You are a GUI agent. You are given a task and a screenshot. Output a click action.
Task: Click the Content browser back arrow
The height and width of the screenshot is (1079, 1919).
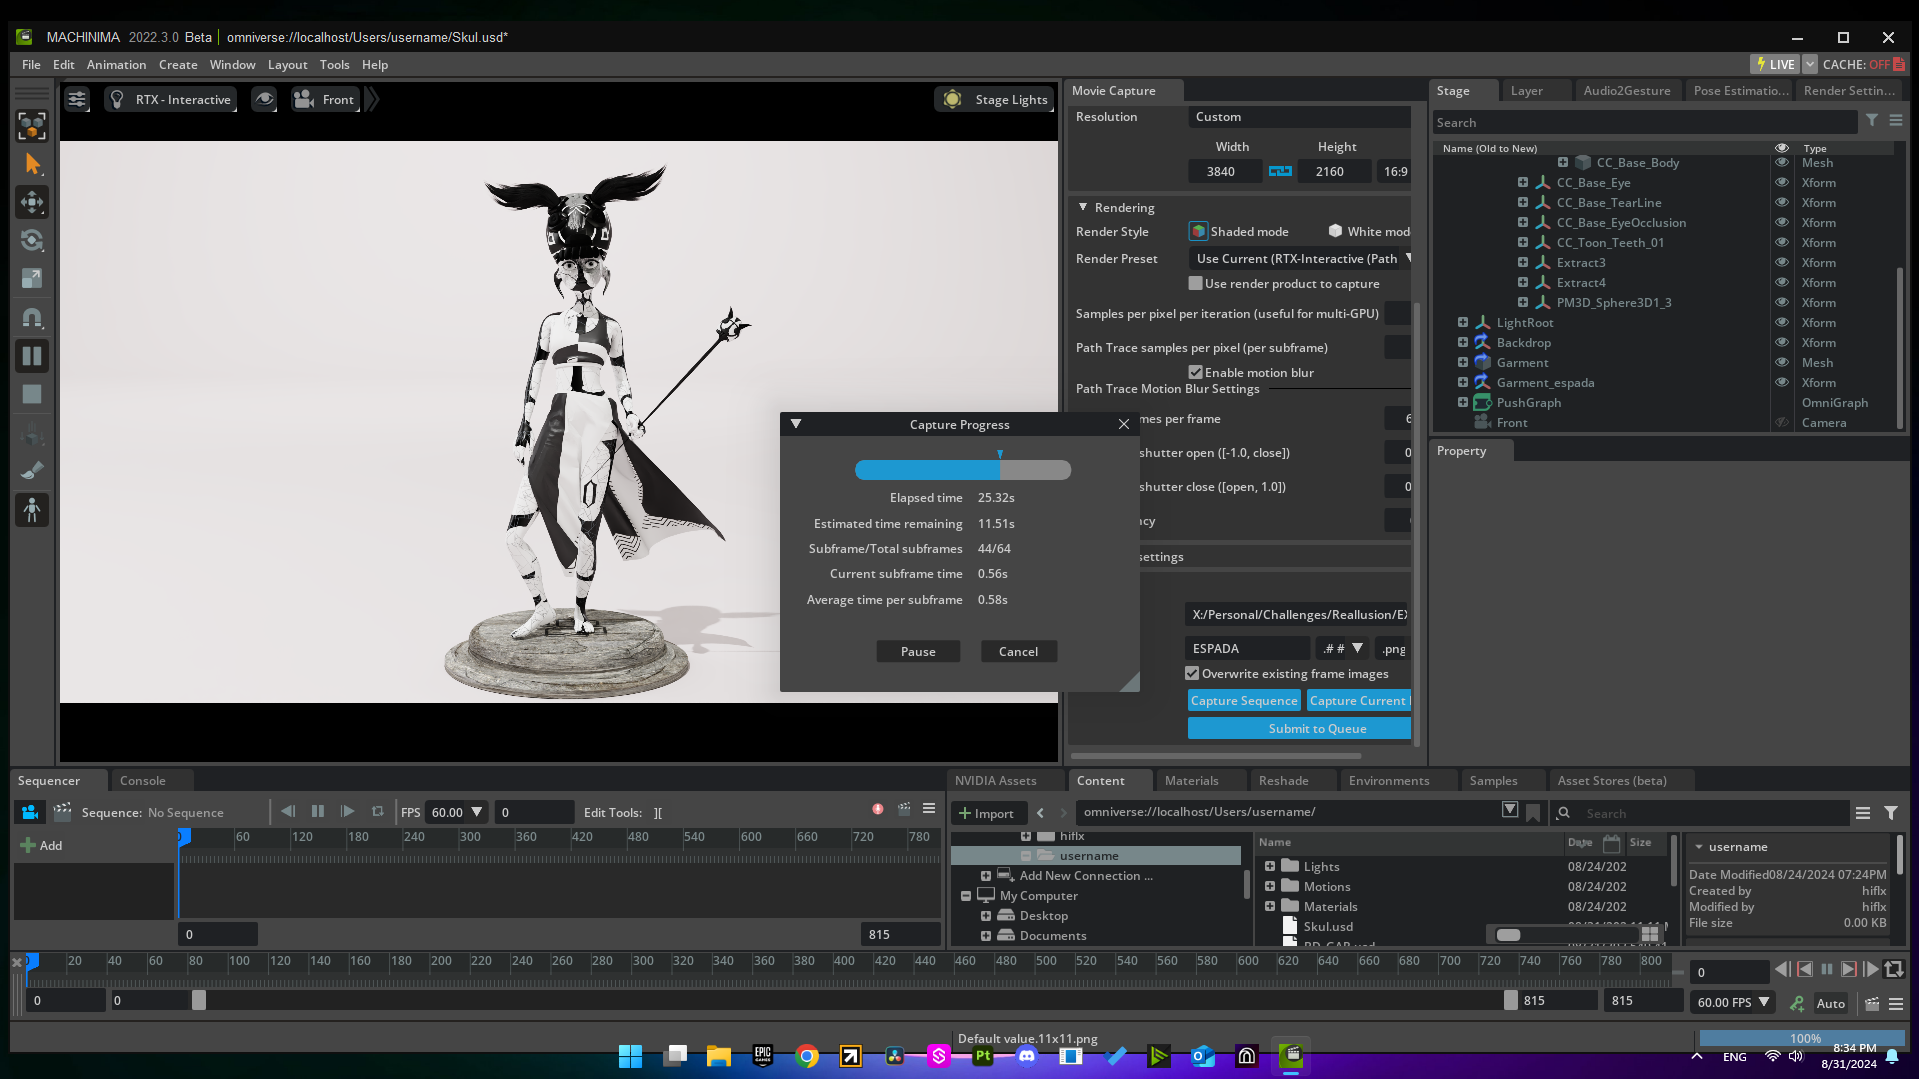[x=1041, y=813]
